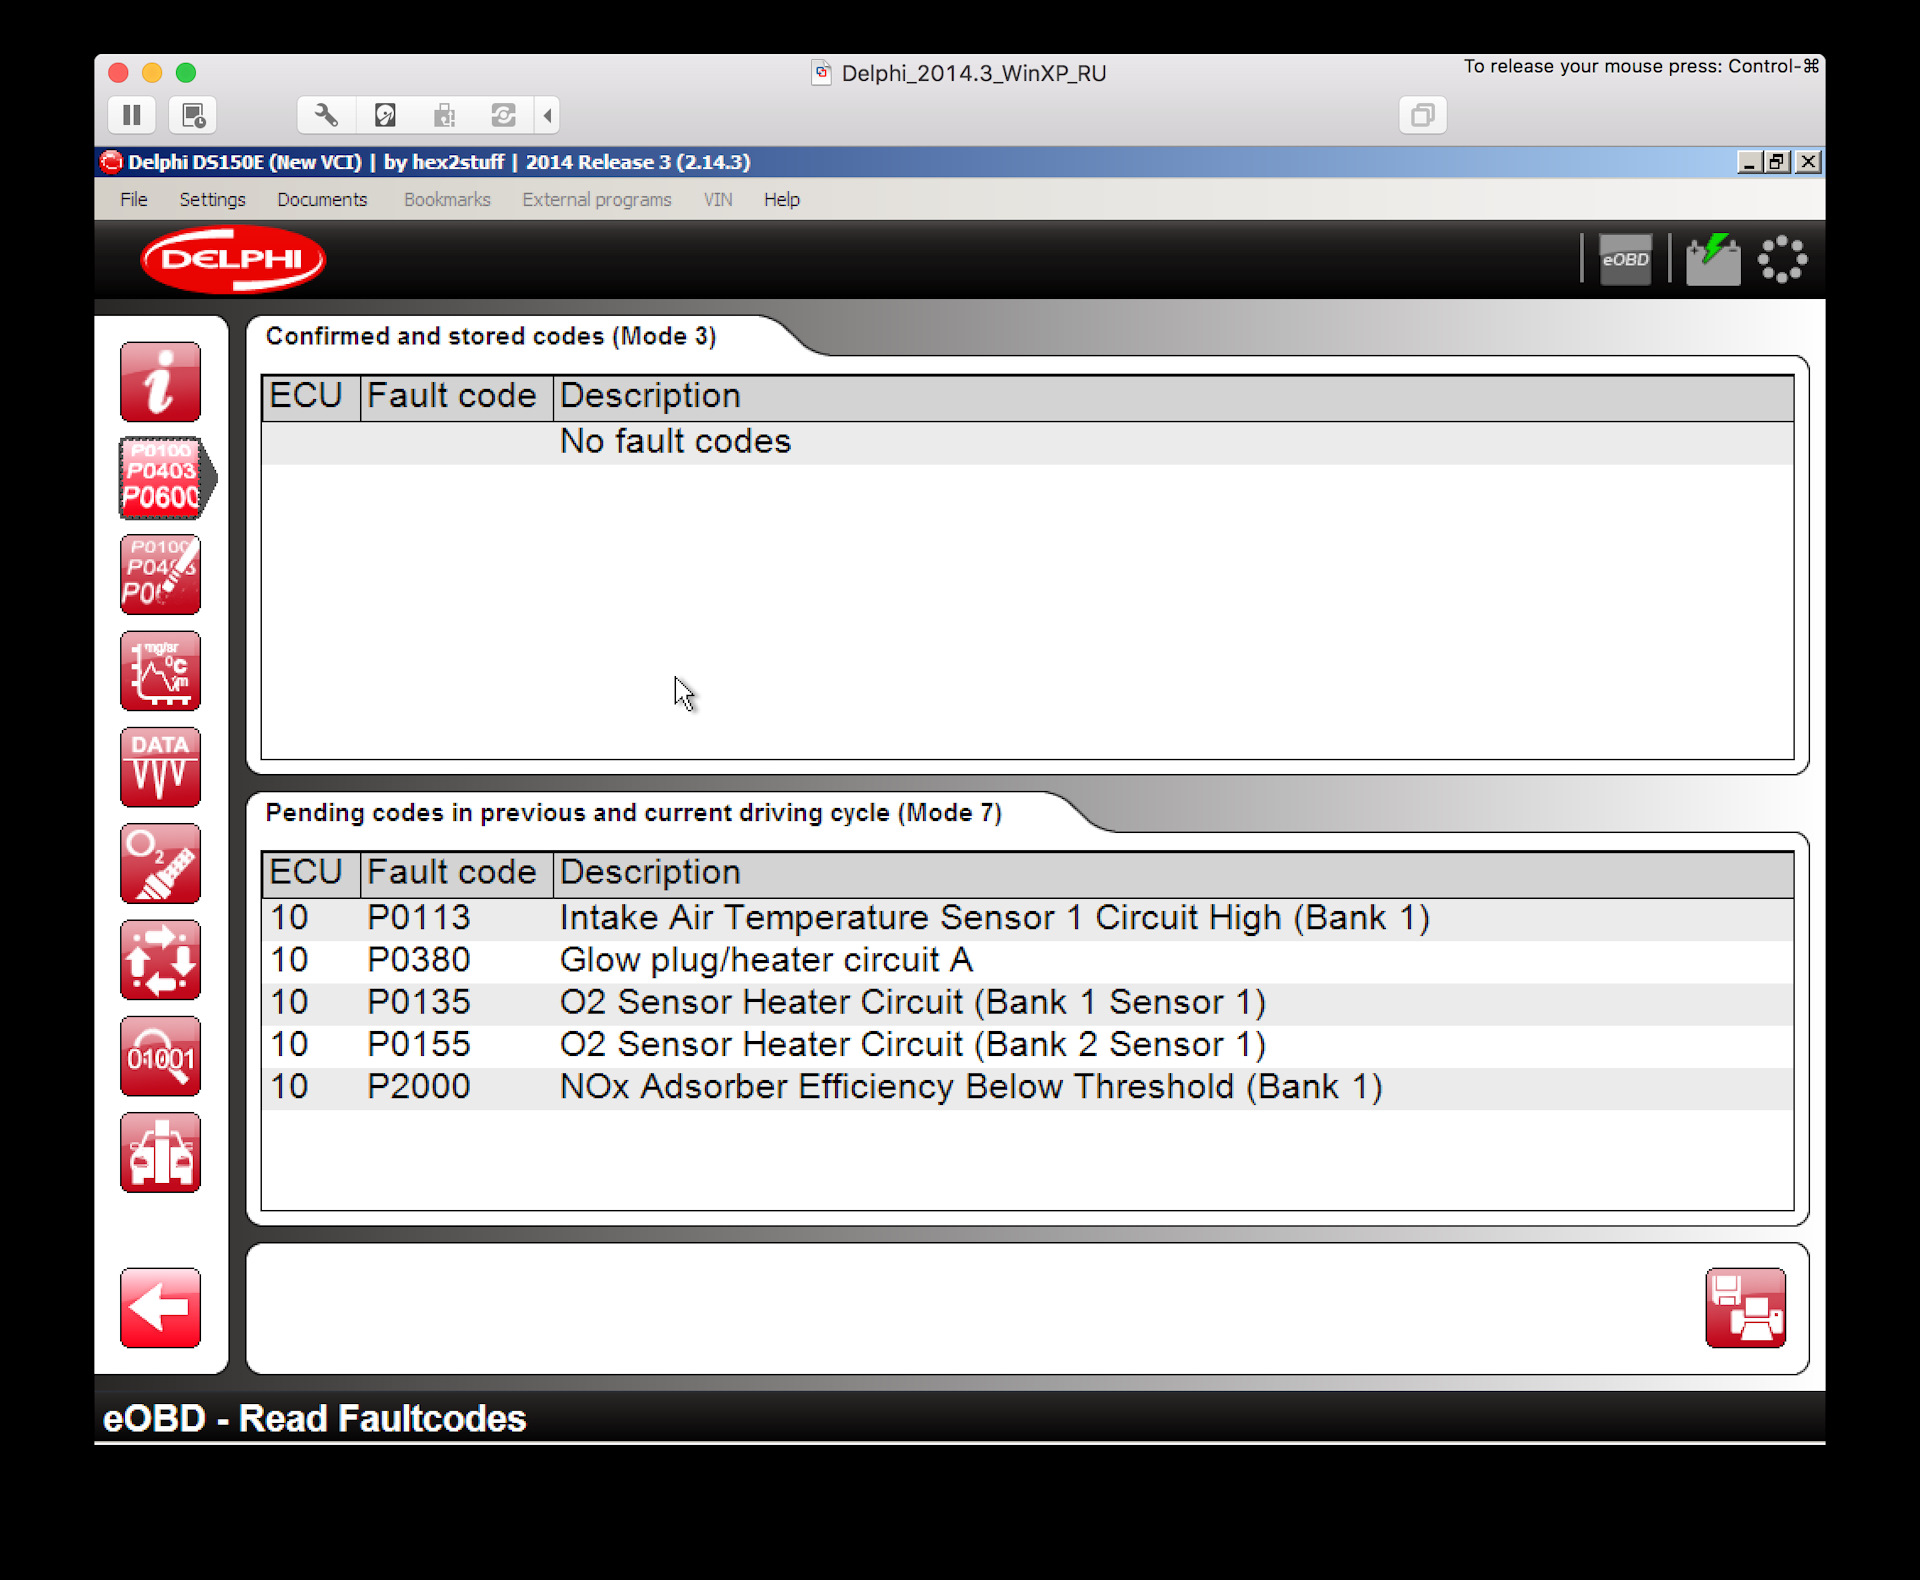Open the 01001 binary search icon

pos(160,1056)
